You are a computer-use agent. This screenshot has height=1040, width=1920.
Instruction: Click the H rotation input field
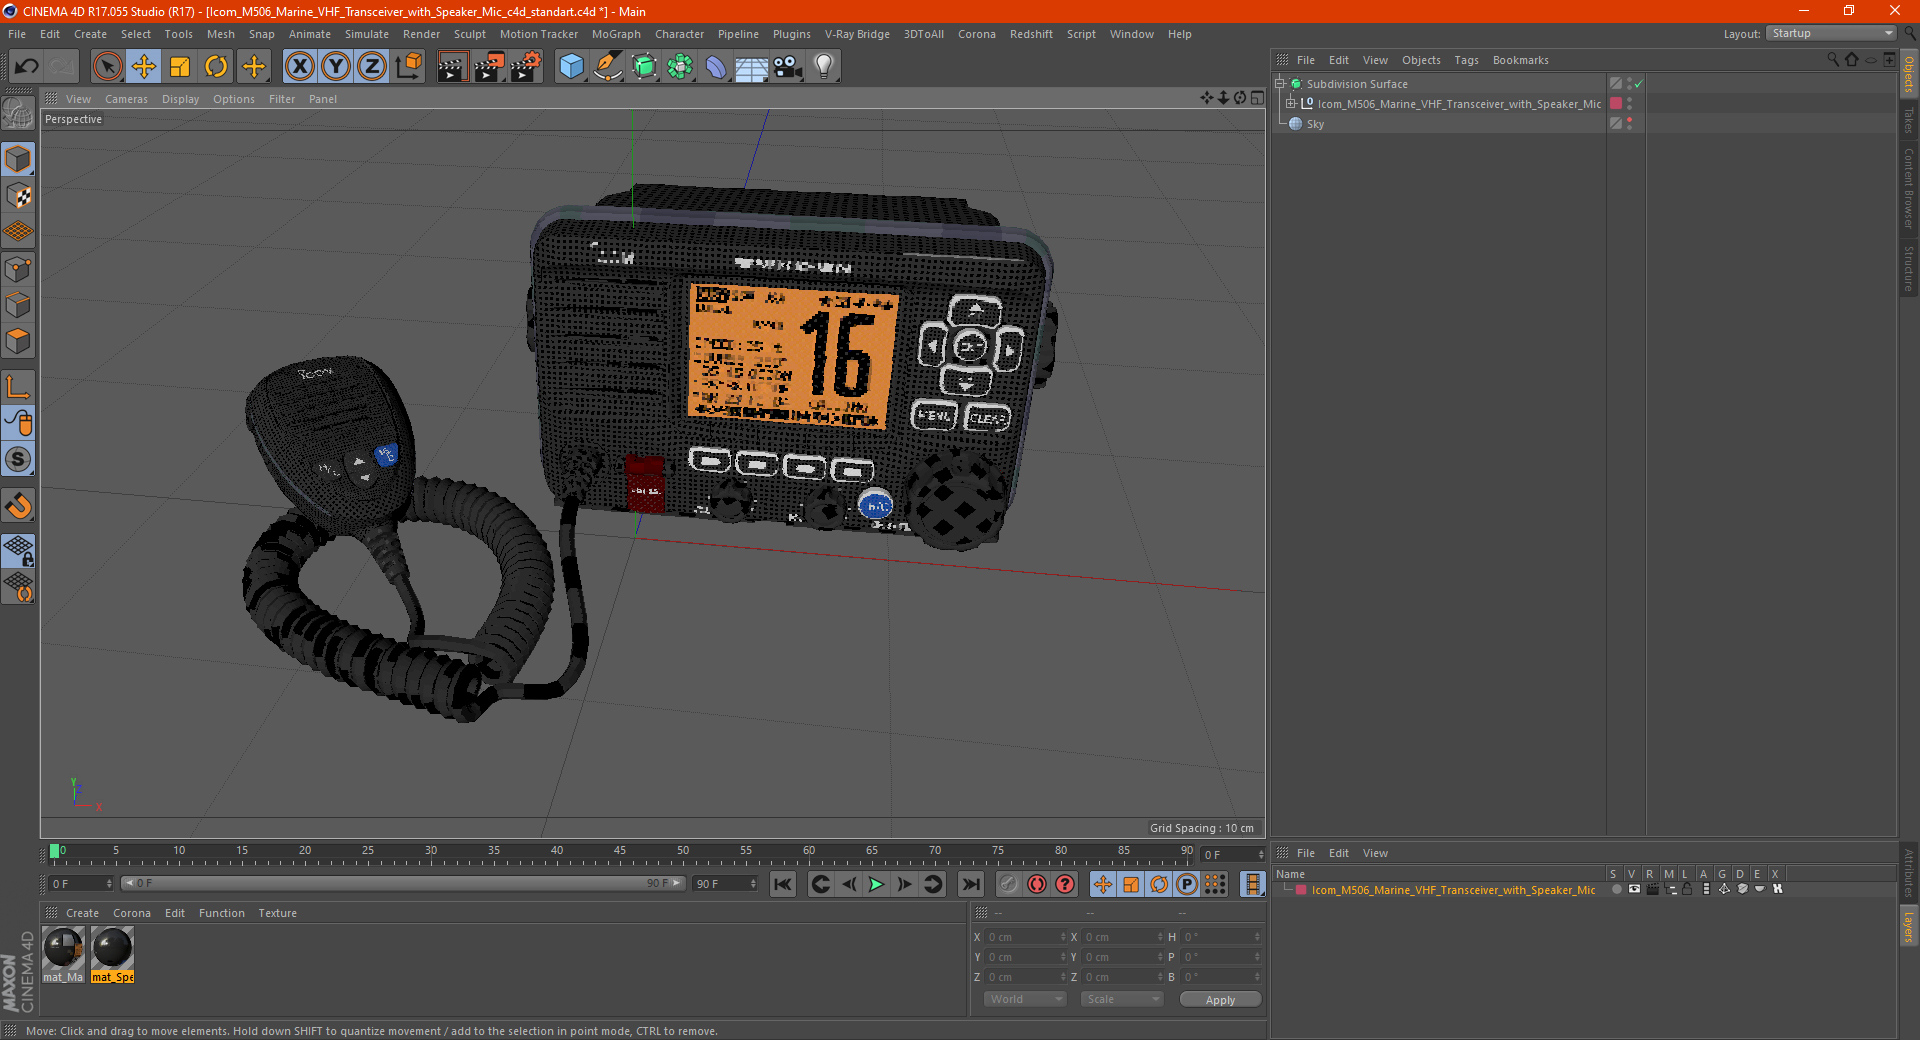[x=1222, y=937]
